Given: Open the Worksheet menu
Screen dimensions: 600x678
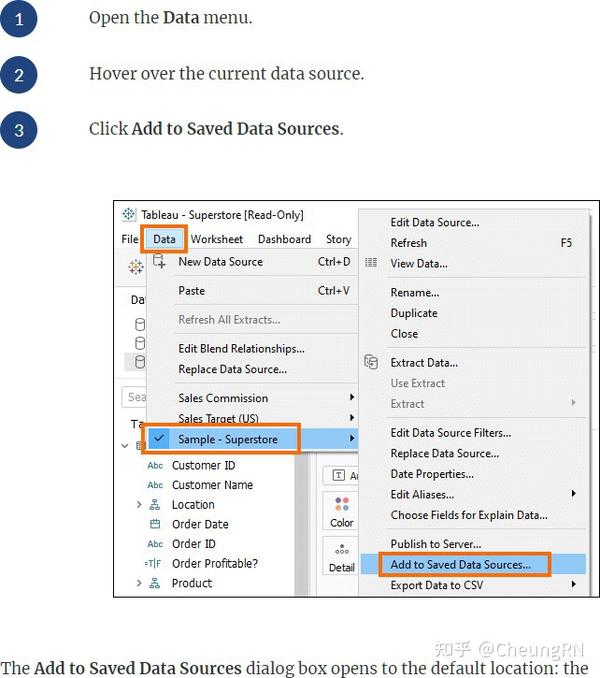Looking at the screenshot, I should pyautogui.click(x=217, y=239).
